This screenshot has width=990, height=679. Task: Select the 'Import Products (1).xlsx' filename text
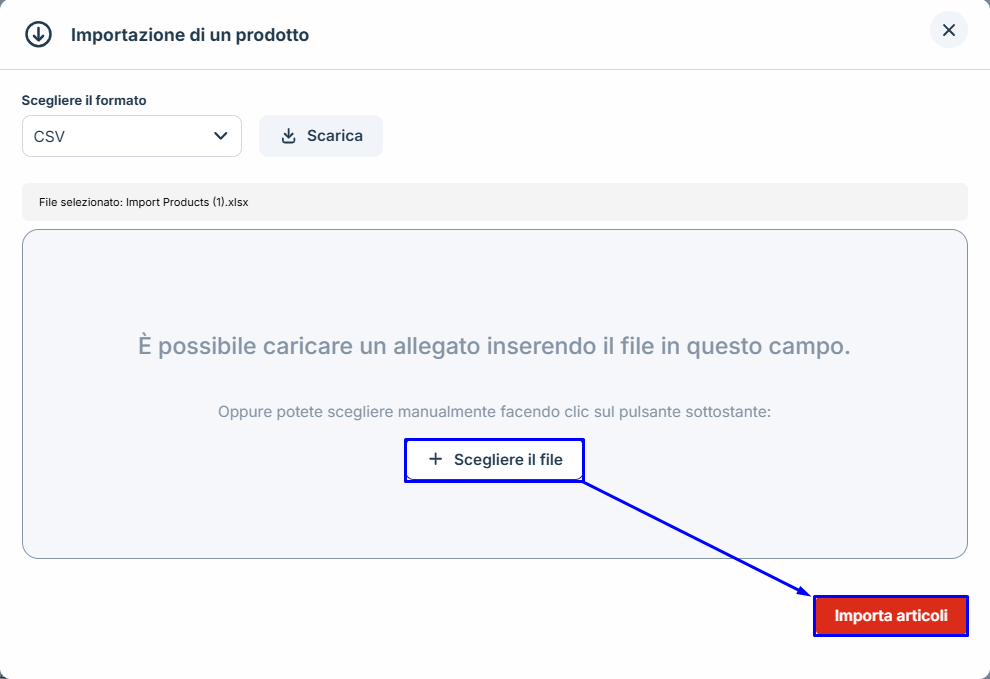(x=187, y=202)
